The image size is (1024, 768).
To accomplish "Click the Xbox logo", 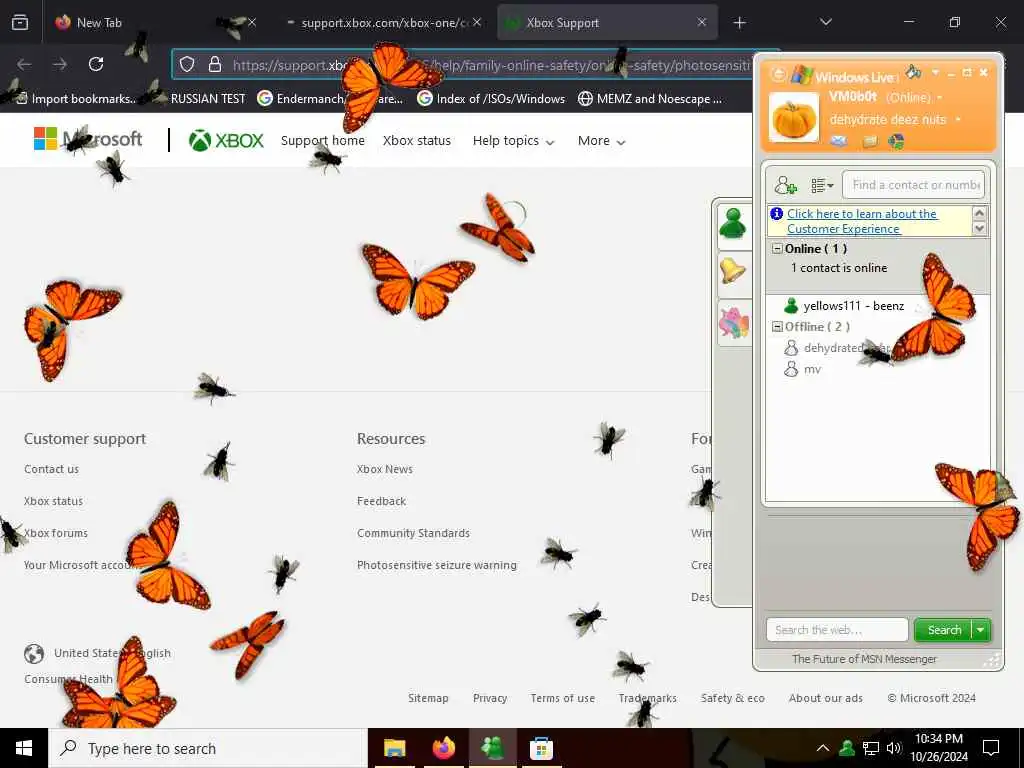I will 226,140.
